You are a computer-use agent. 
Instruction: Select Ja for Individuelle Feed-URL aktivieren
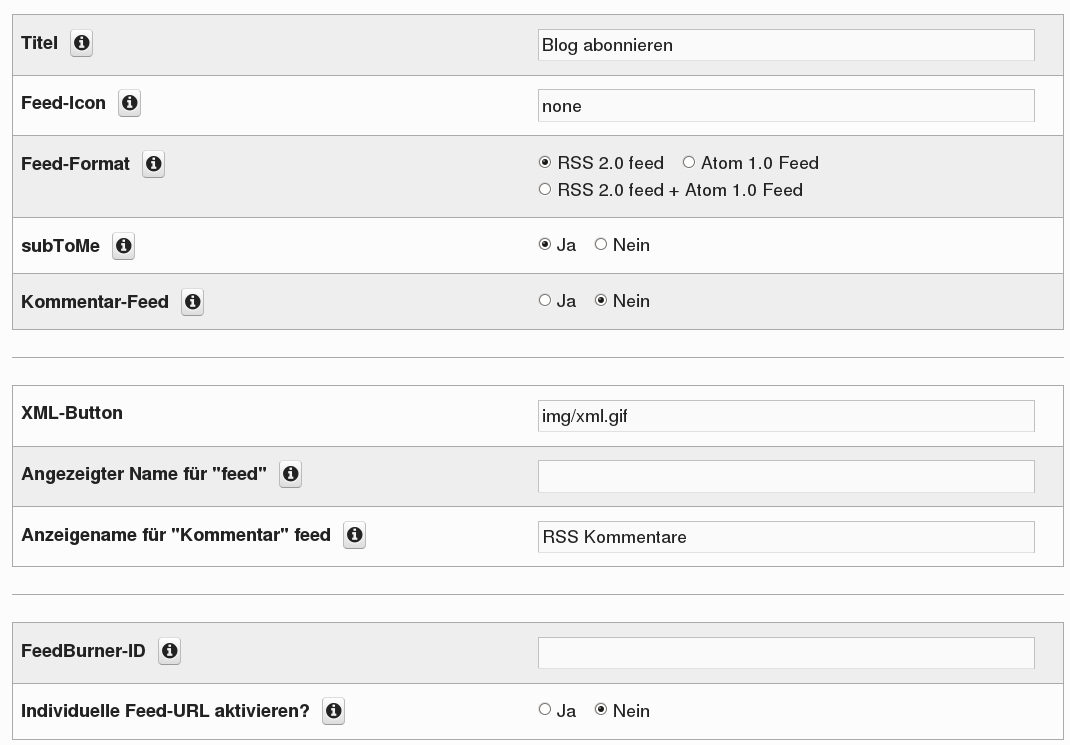coord(545,710)
